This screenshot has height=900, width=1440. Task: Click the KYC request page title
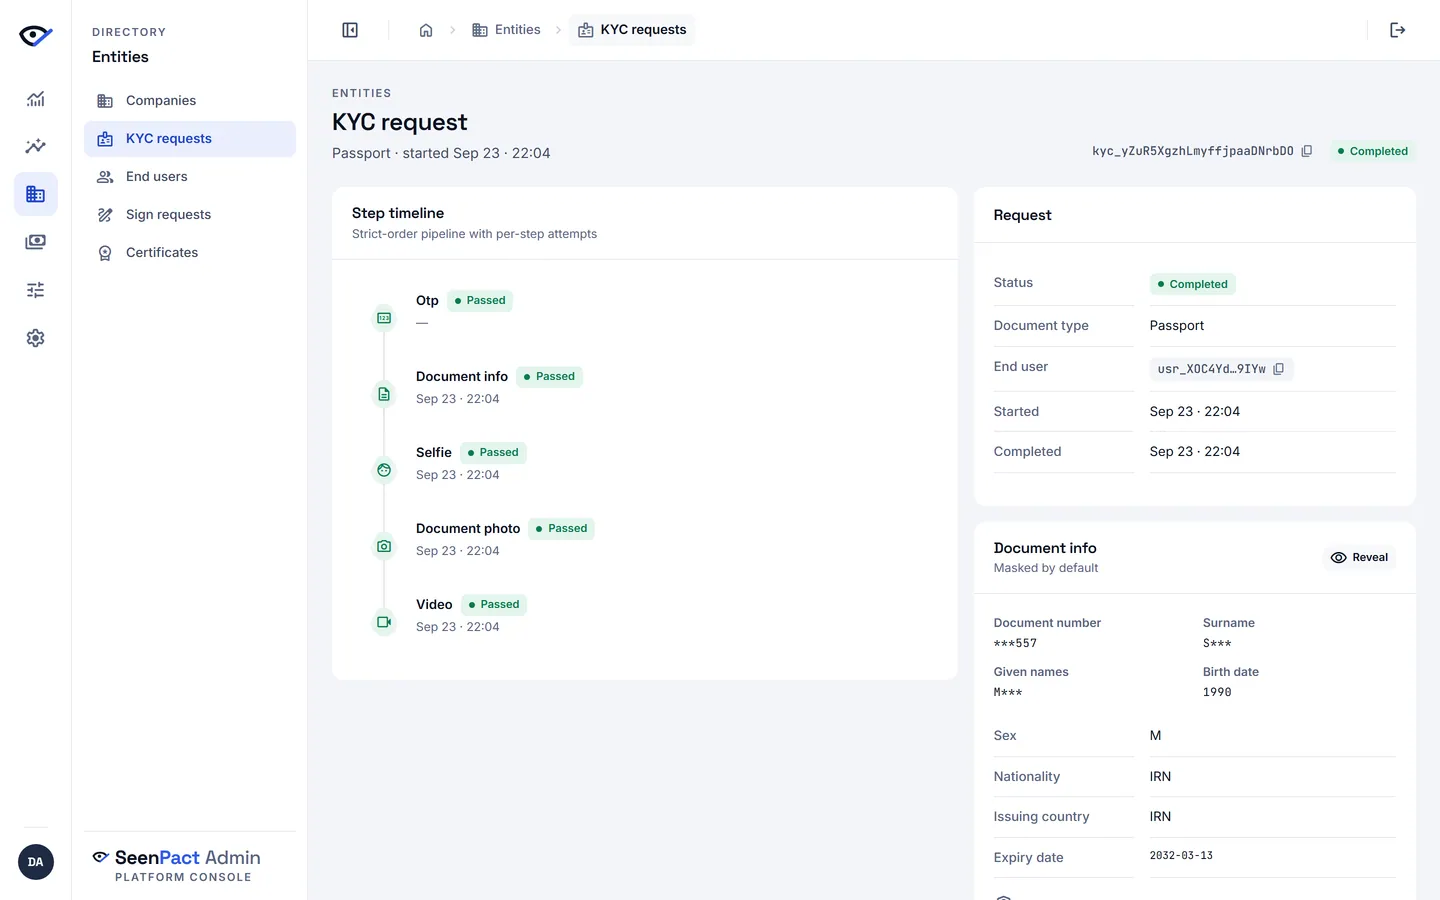(x=400, y=122)
